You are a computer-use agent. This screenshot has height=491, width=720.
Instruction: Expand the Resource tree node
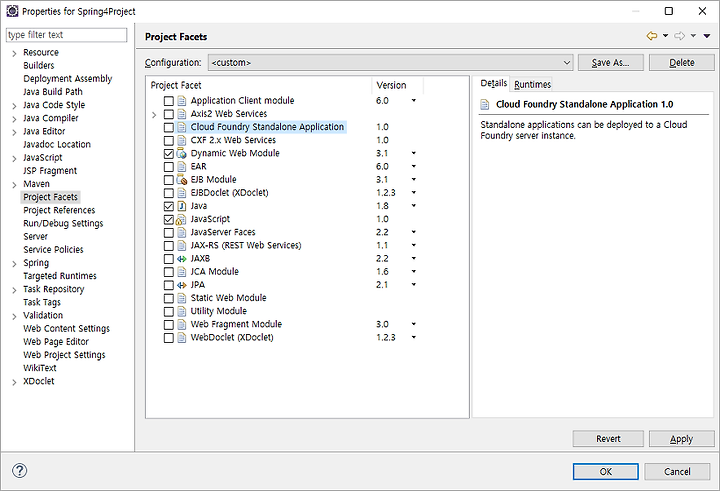pos(14,53)
